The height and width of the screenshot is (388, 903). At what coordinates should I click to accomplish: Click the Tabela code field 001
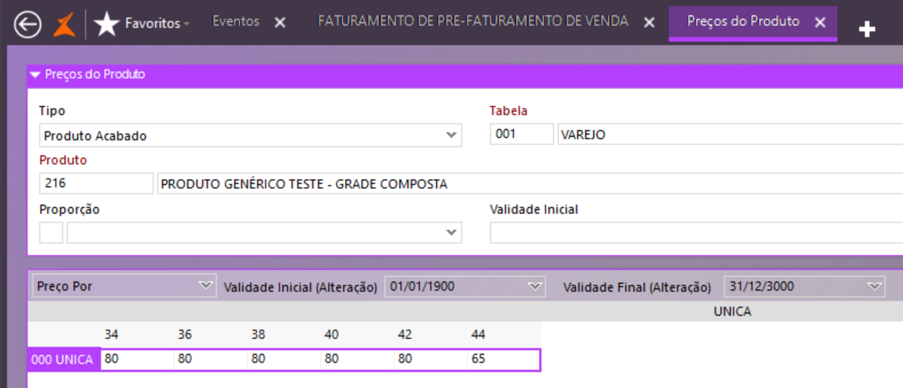click(522, 135)
